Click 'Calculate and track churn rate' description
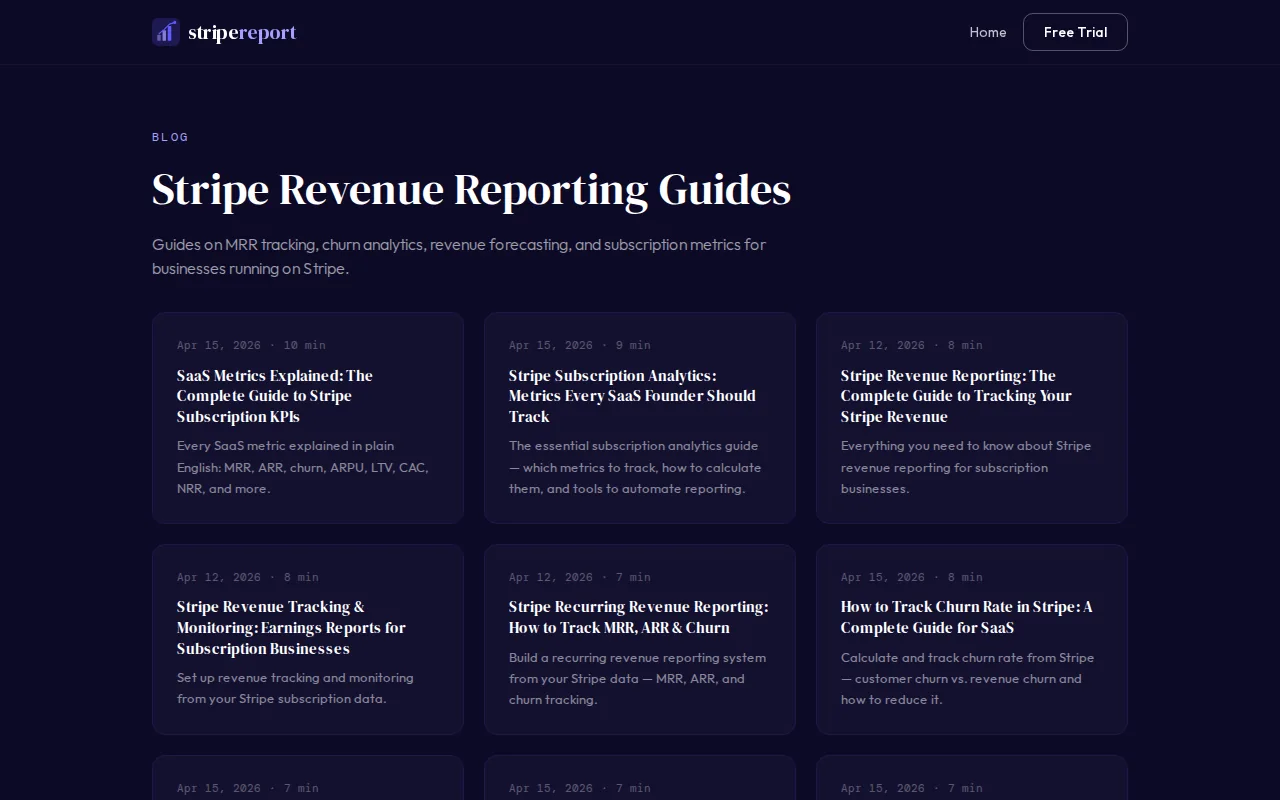The height and width of the screenshot is (800, 1280). coord(967,679)
